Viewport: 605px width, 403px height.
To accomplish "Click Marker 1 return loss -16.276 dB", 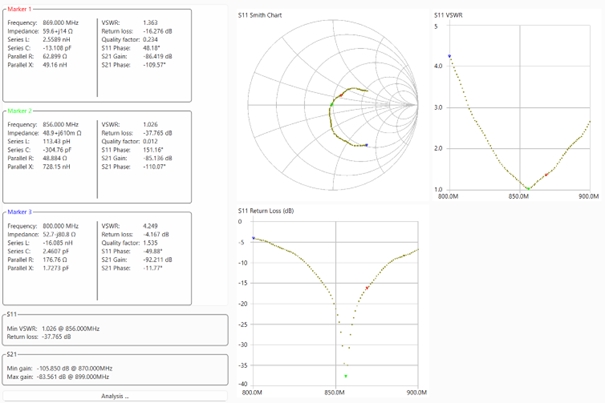I will point(157,31).
